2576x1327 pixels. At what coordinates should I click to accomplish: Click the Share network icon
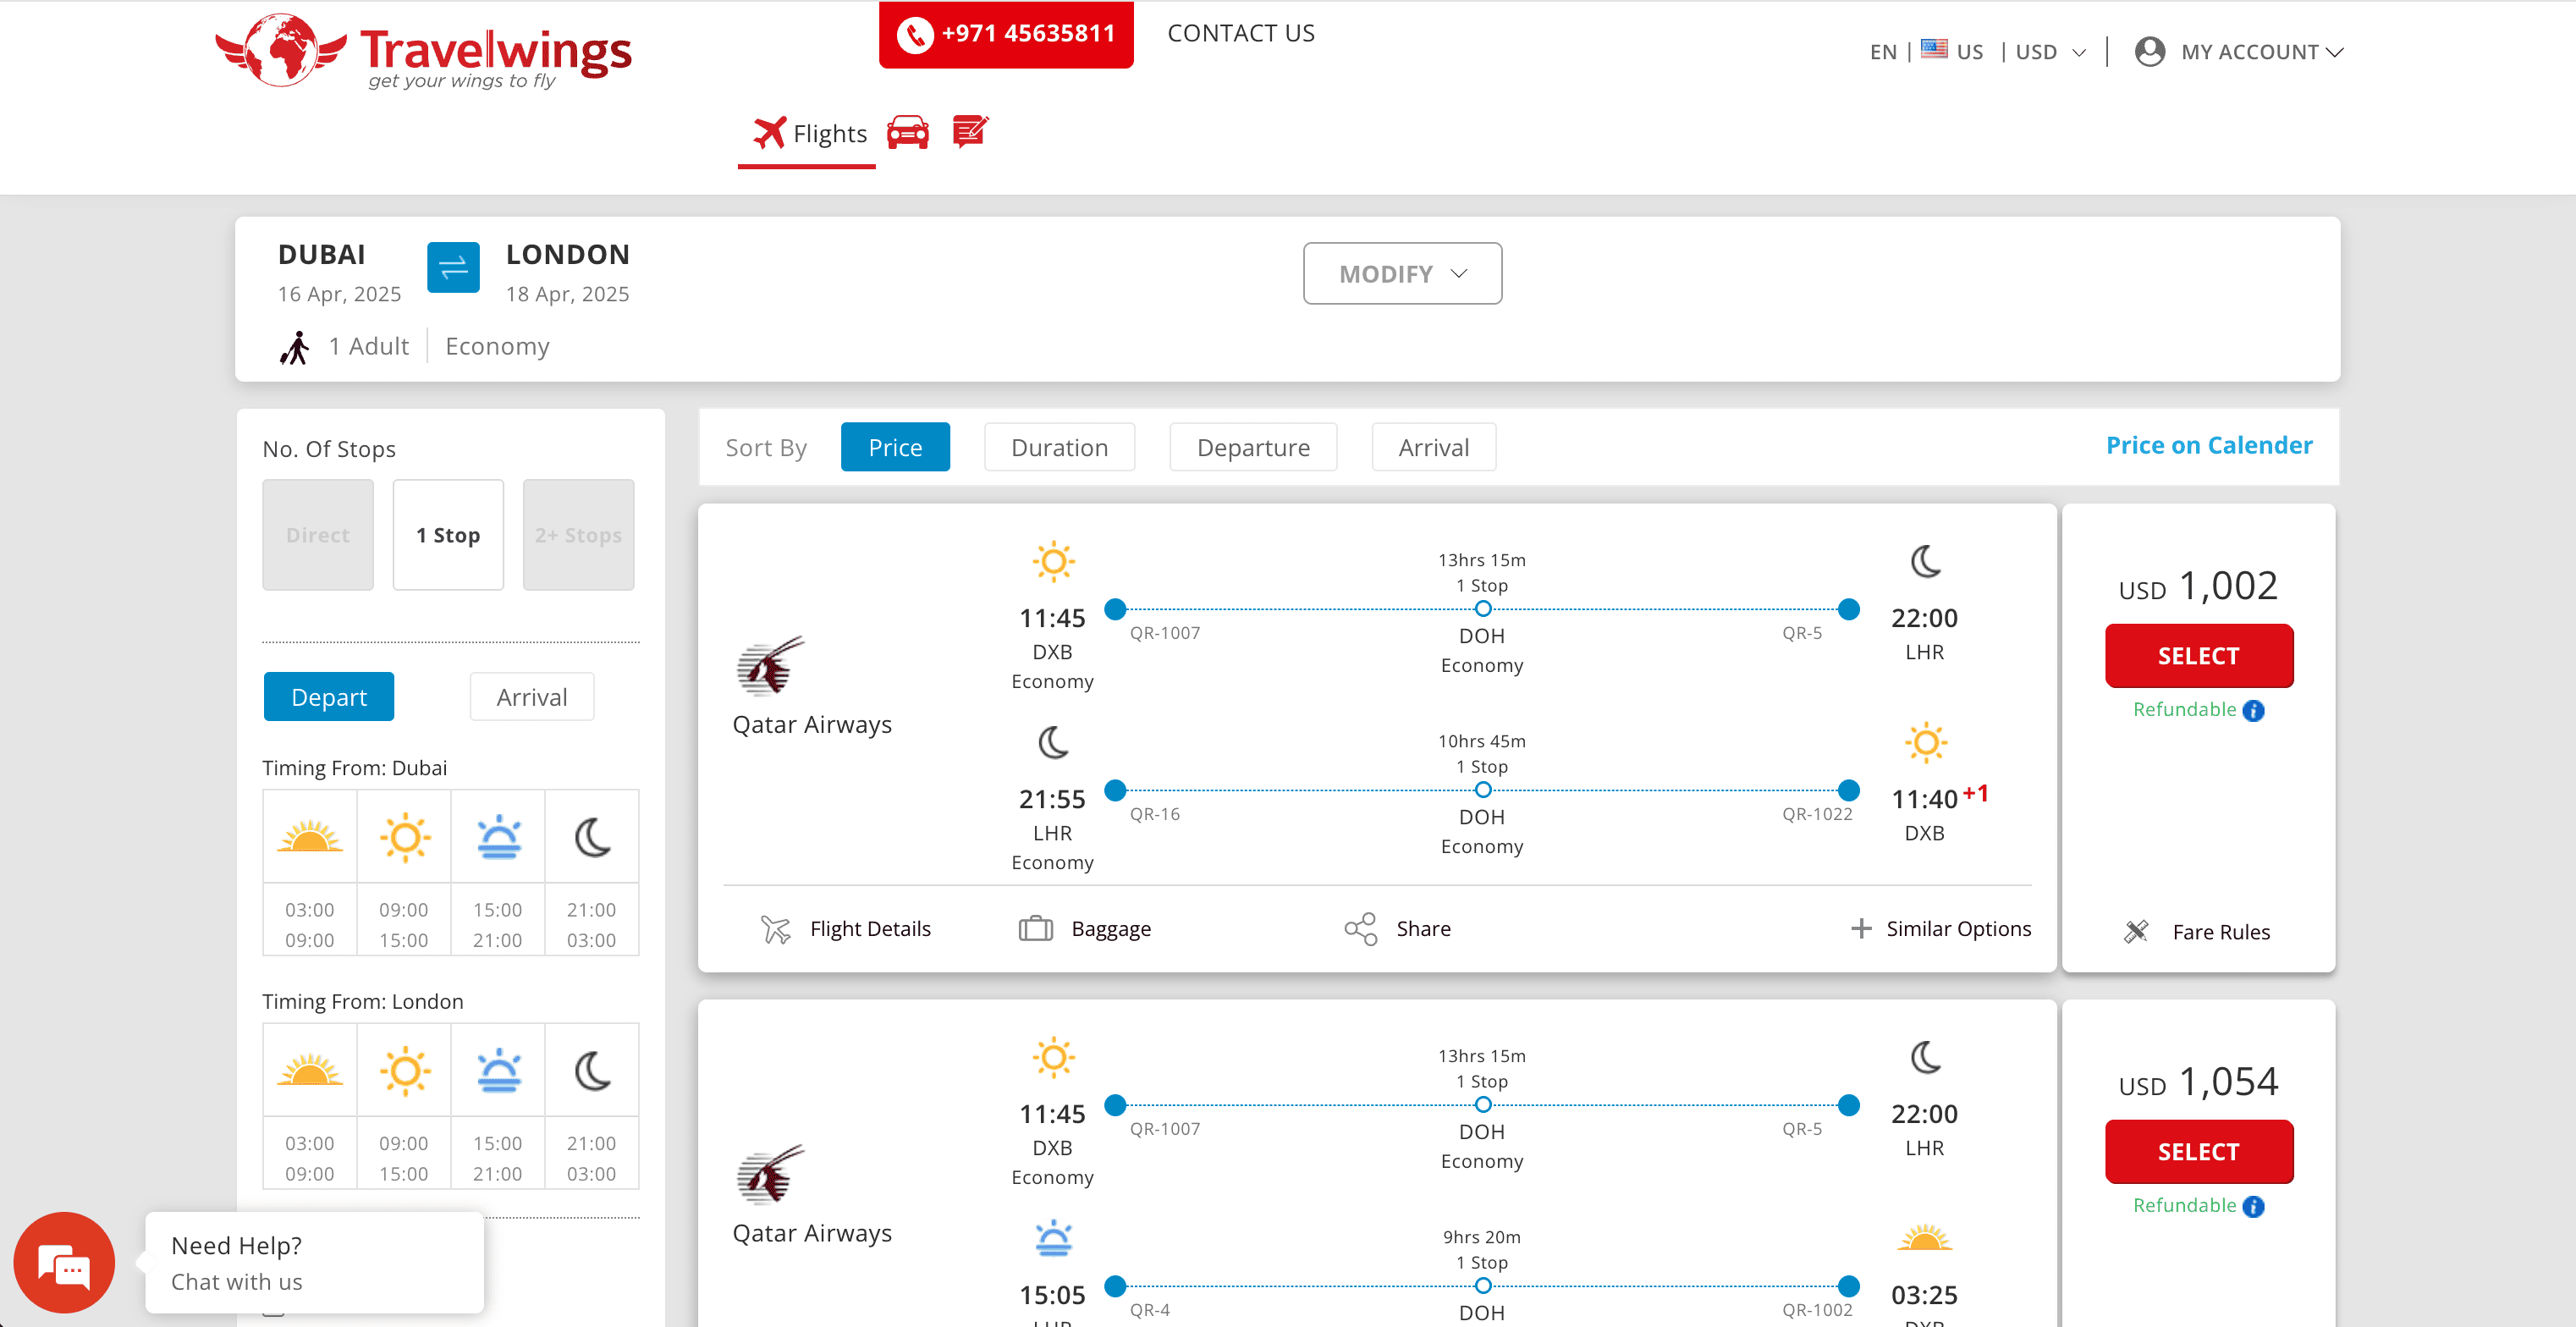pos(1360,929)
